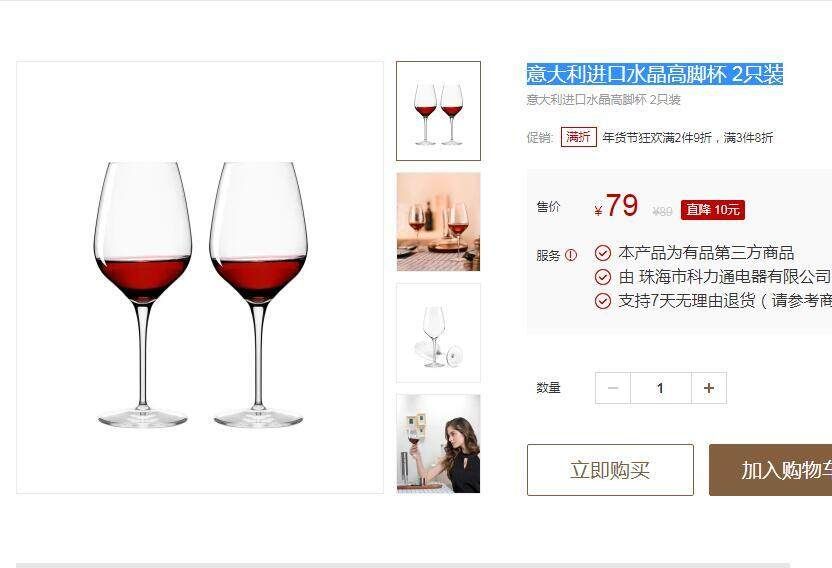
Task: Decrease quantity with the minus button
Action: (613, 388)
